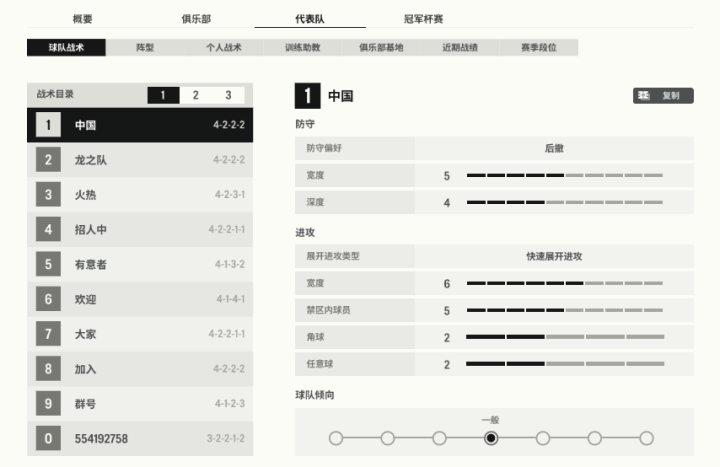Select tactic slot 3 火热
The height and width of the screenshot is (467, 720).
(x=140, y=195)
